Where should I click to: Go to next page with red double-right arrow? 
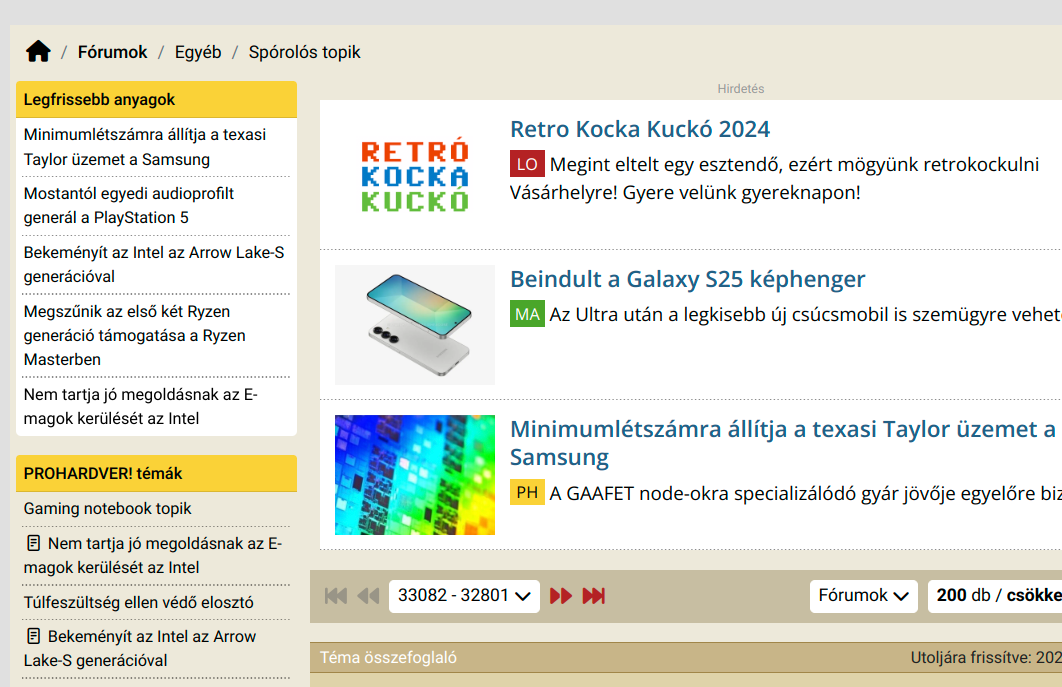(561, 596)
